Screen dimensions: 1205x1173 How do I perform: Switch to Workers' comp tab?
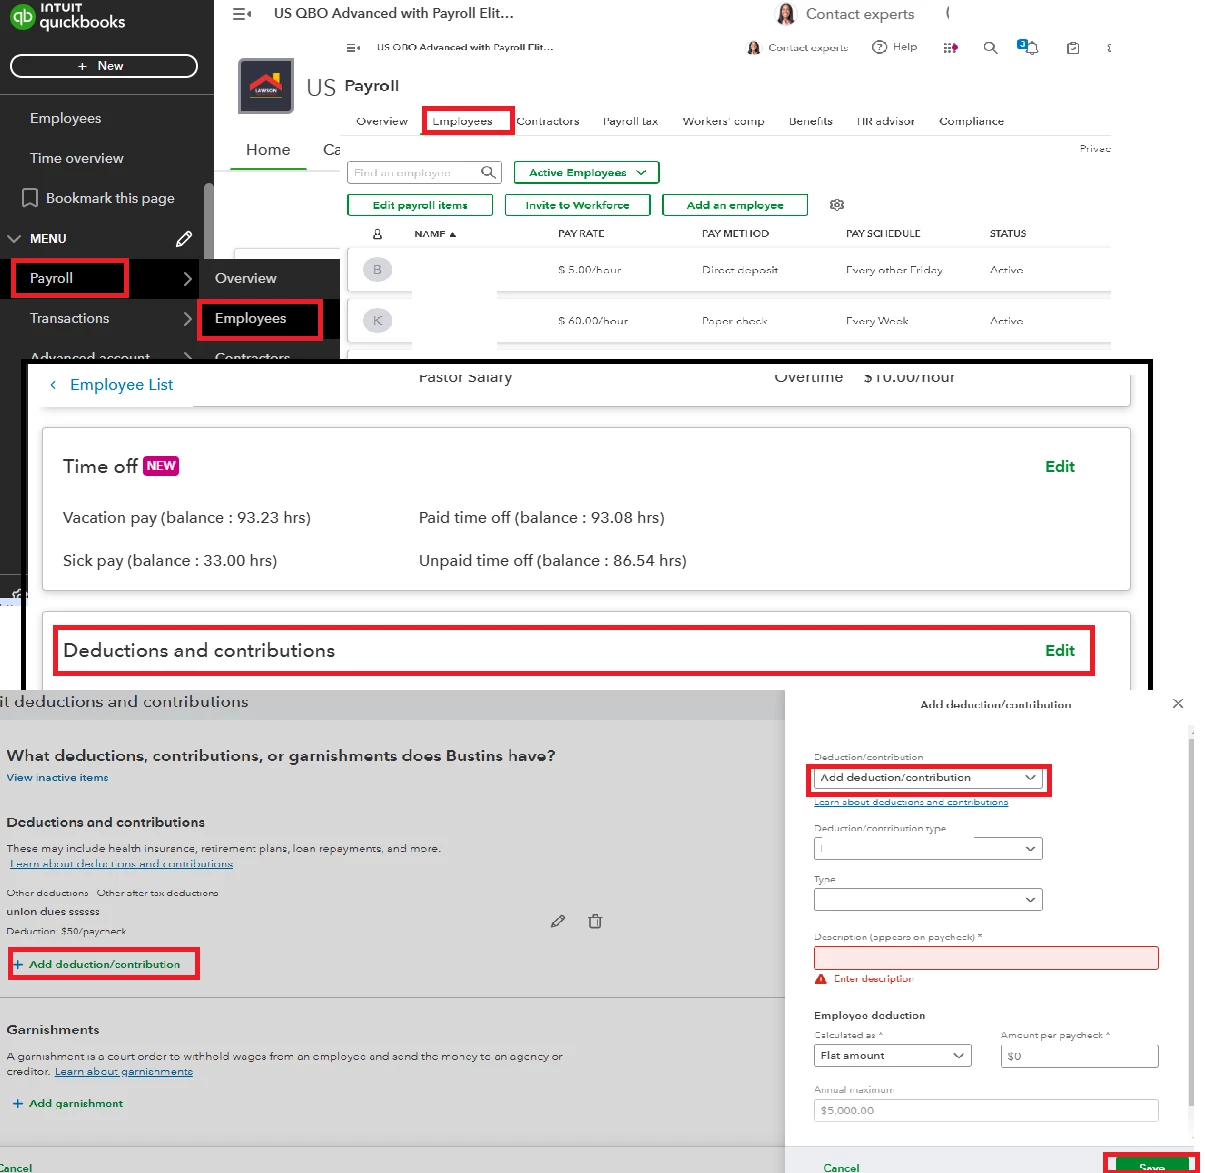click(723, 121)
